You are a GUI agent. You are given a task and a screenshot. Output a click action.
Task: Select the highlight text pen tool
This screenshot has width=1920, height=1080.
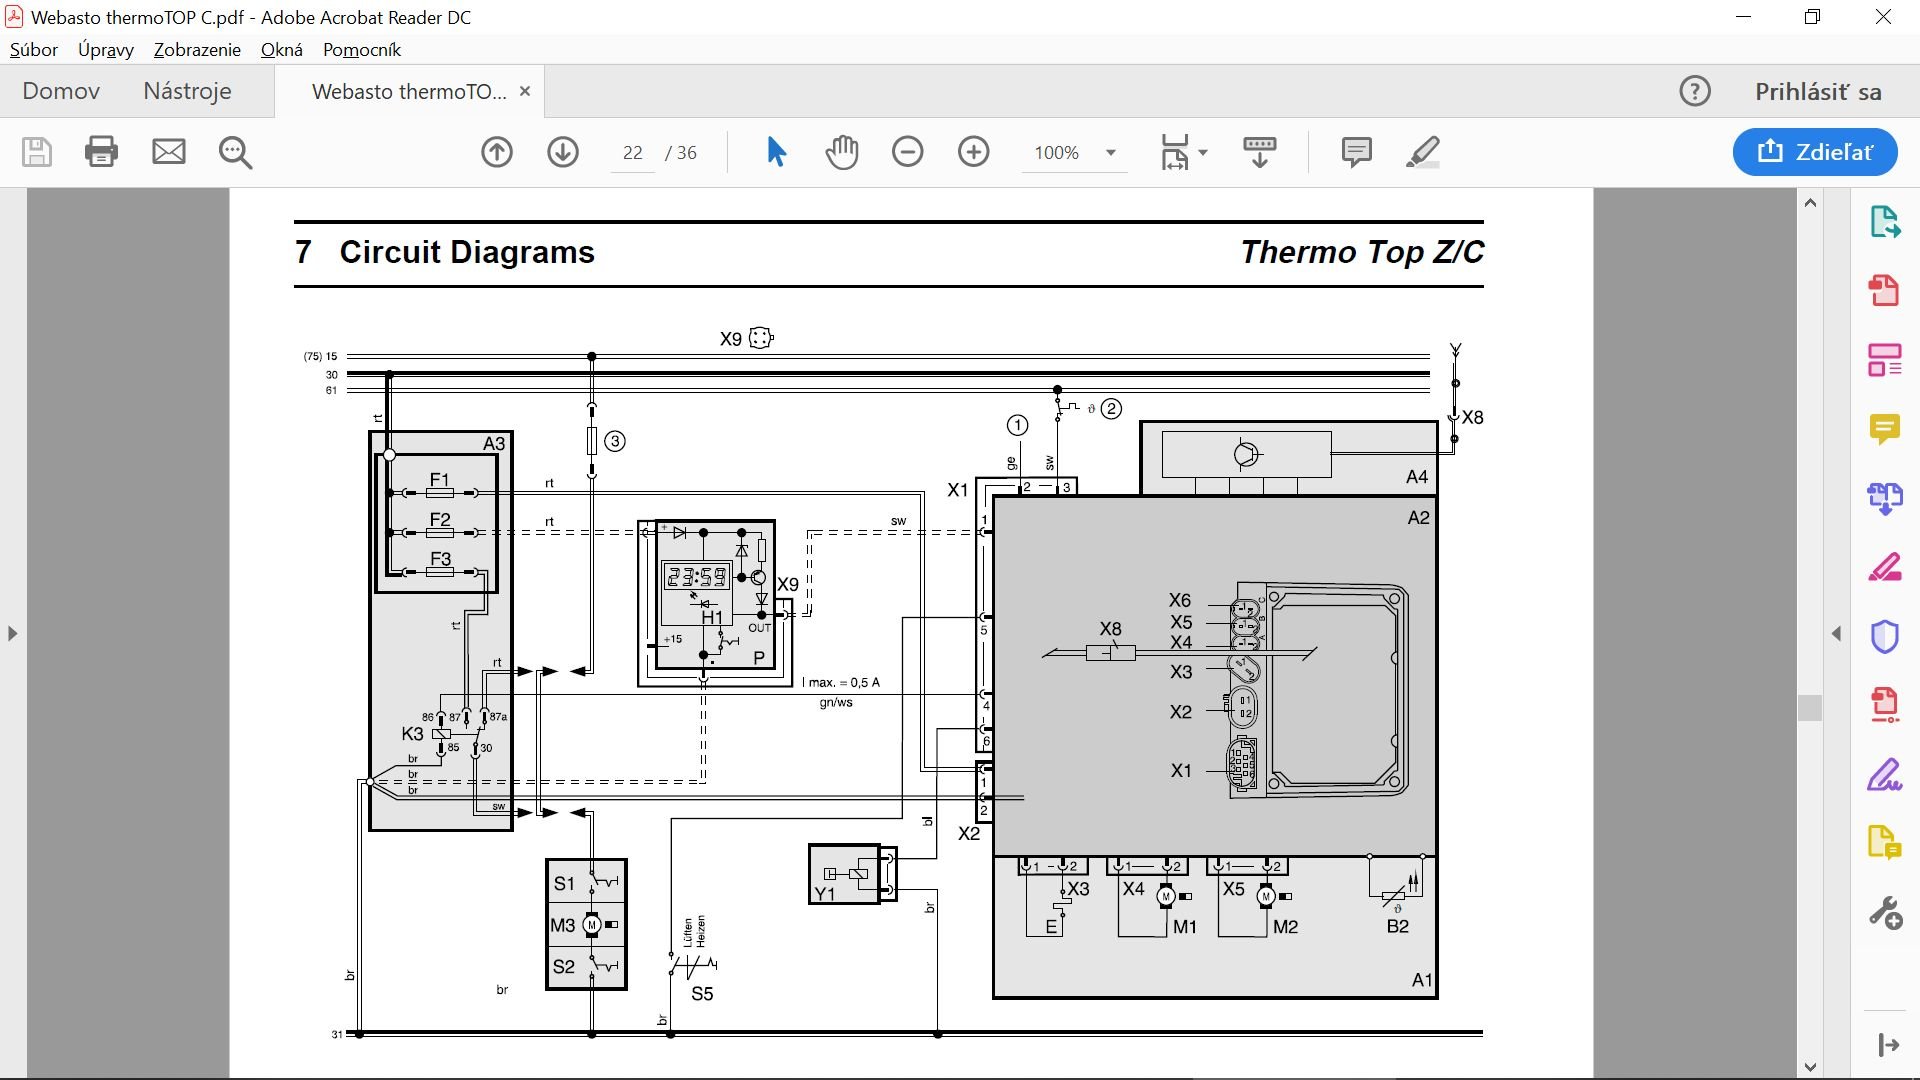pos(1422,152)
